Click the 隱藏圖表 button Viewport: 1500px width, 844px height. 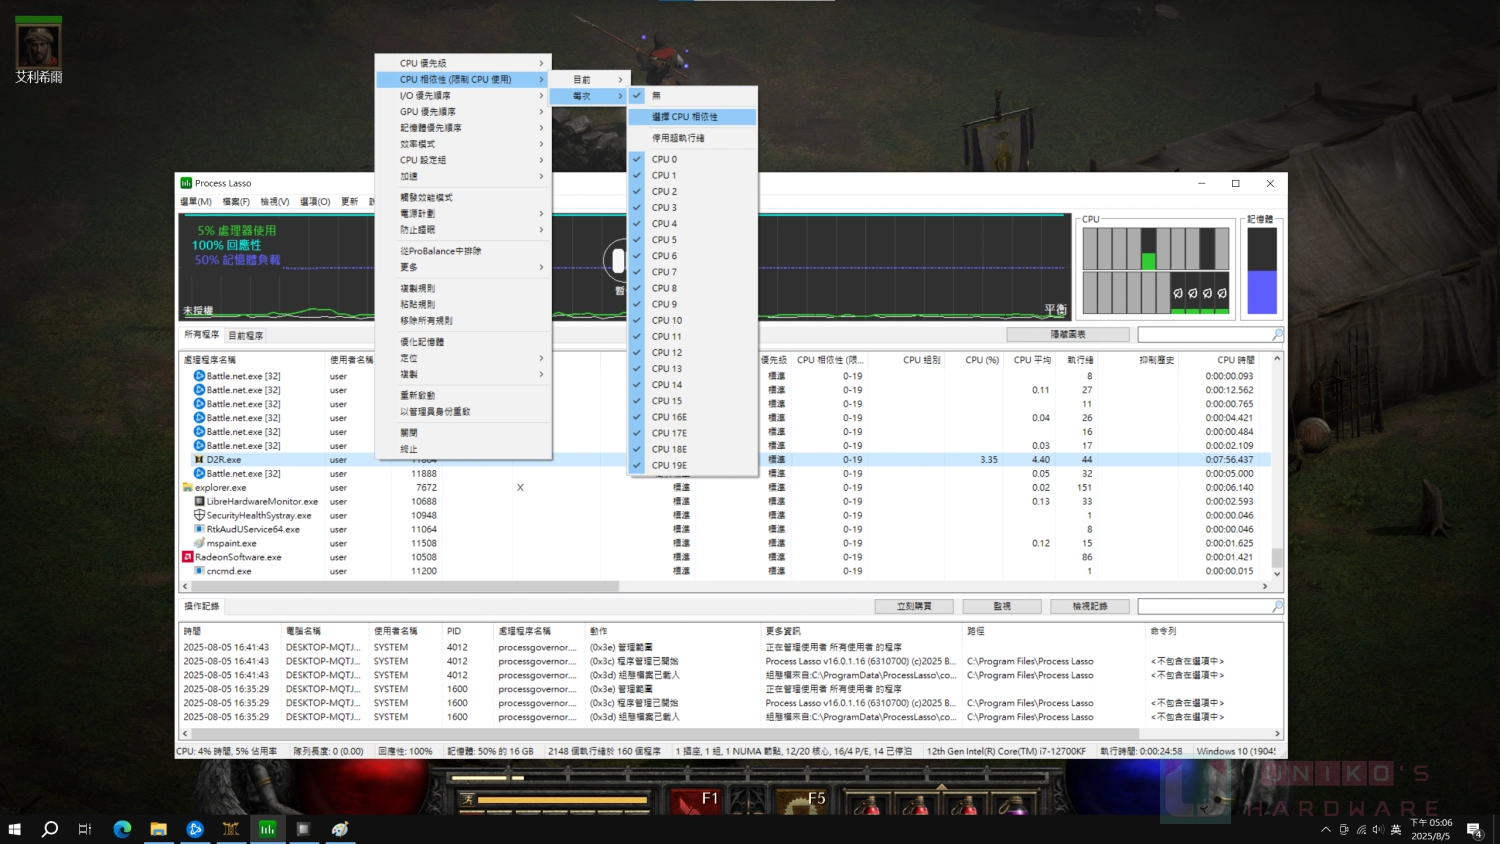(x=1067, y=335)
